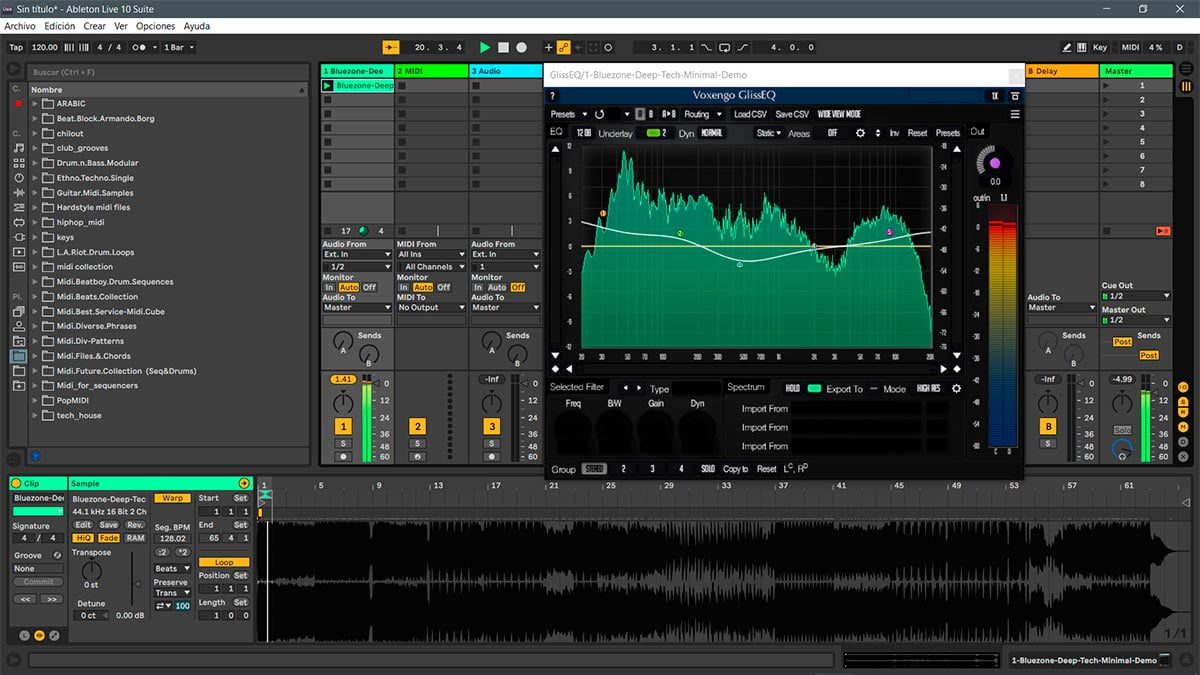Open the Opciones menu
The width and height of the screenshot is (1200, 675).
155,26
